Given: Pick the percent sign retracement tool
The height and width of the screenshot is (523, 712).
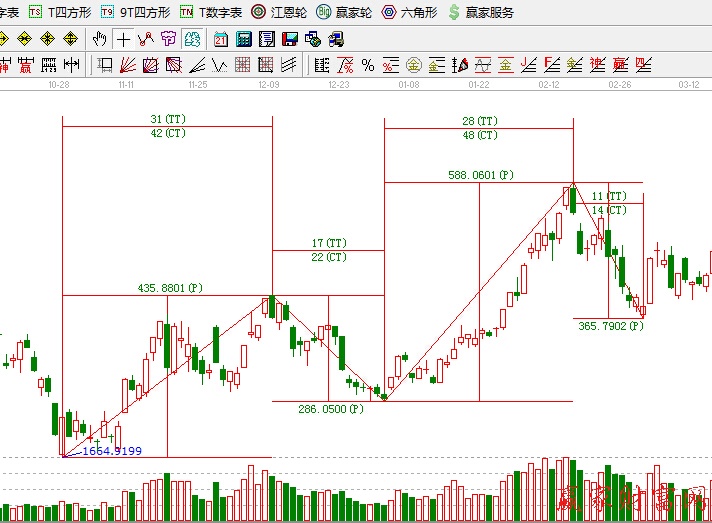Looking at the screenshot, I should point(368,65).
